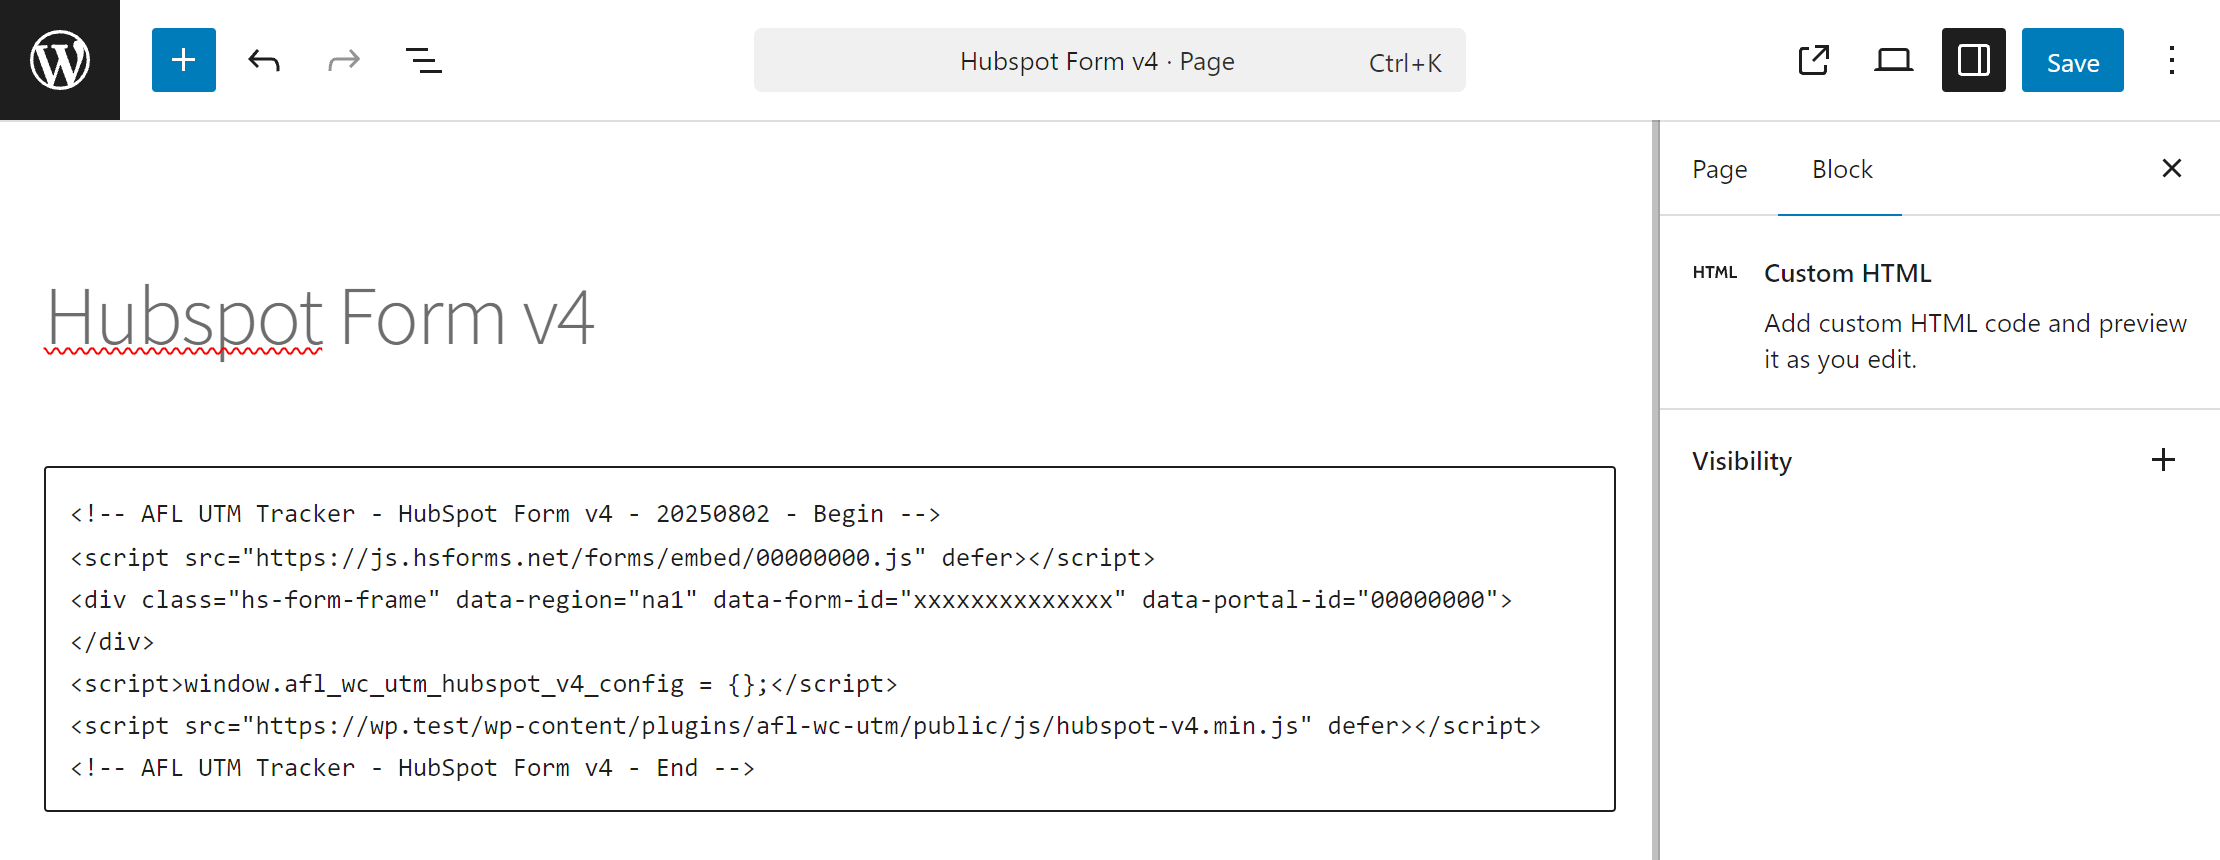Click the hubspot-v4.min.js script line
Viewport: 2220px width, 860px height.
point(806,726)
